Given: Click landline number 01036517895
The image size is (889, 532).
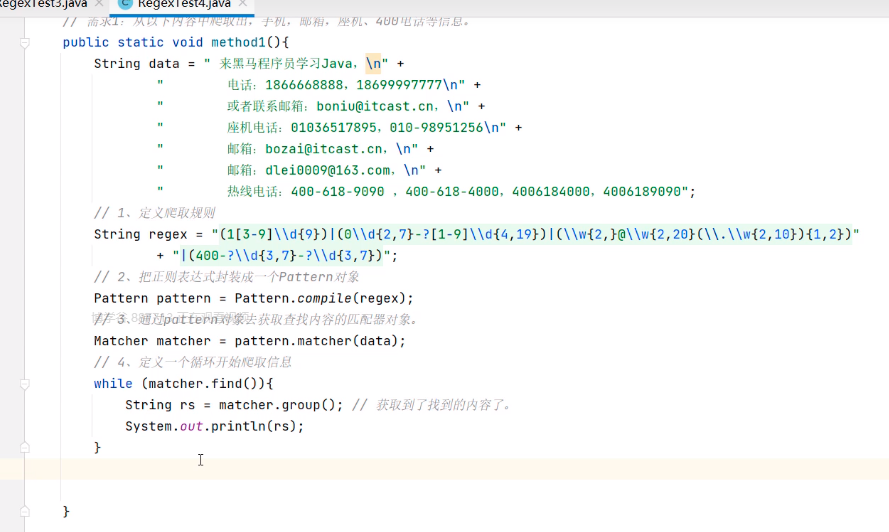Looking at the screenshot, I should click(333, 128).
